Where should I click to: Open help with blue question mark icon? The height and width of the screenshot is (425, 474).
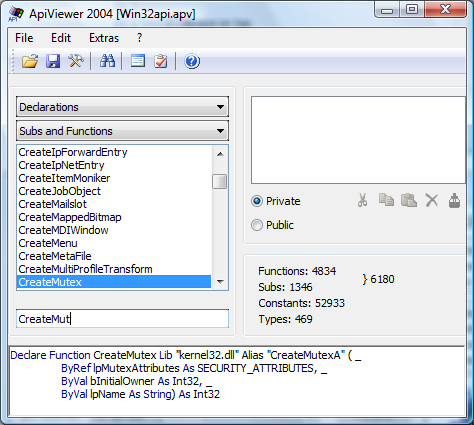point(192,61)
